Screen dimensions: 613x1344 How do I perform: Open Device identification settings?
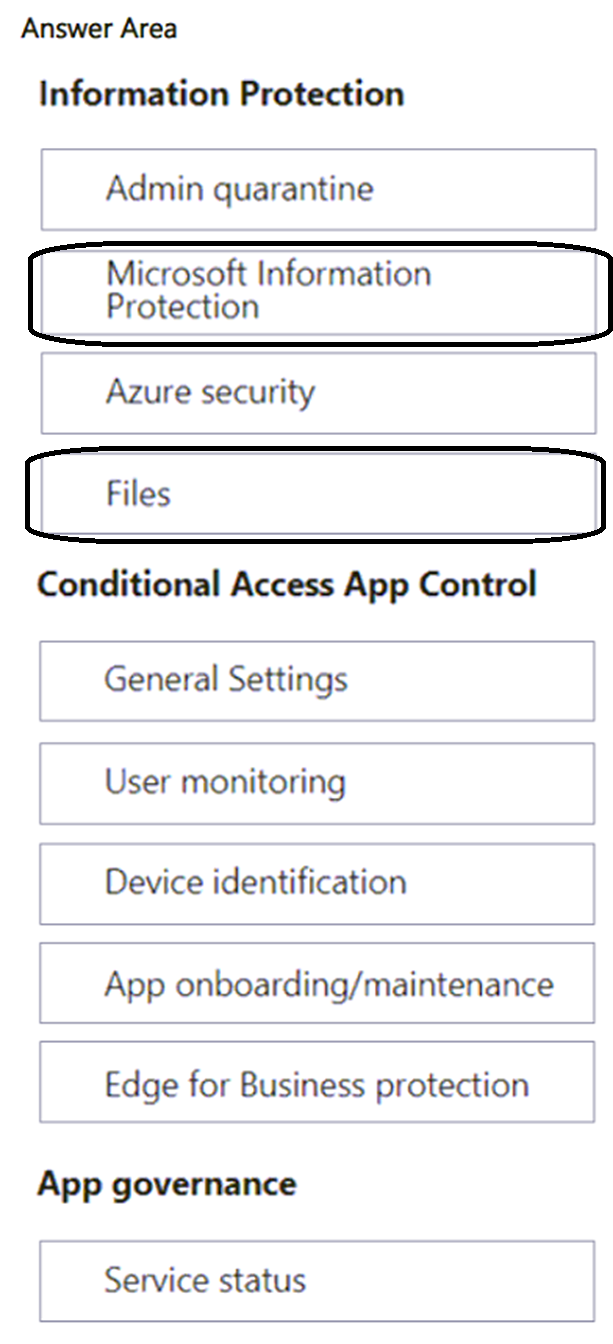[318, 883]
